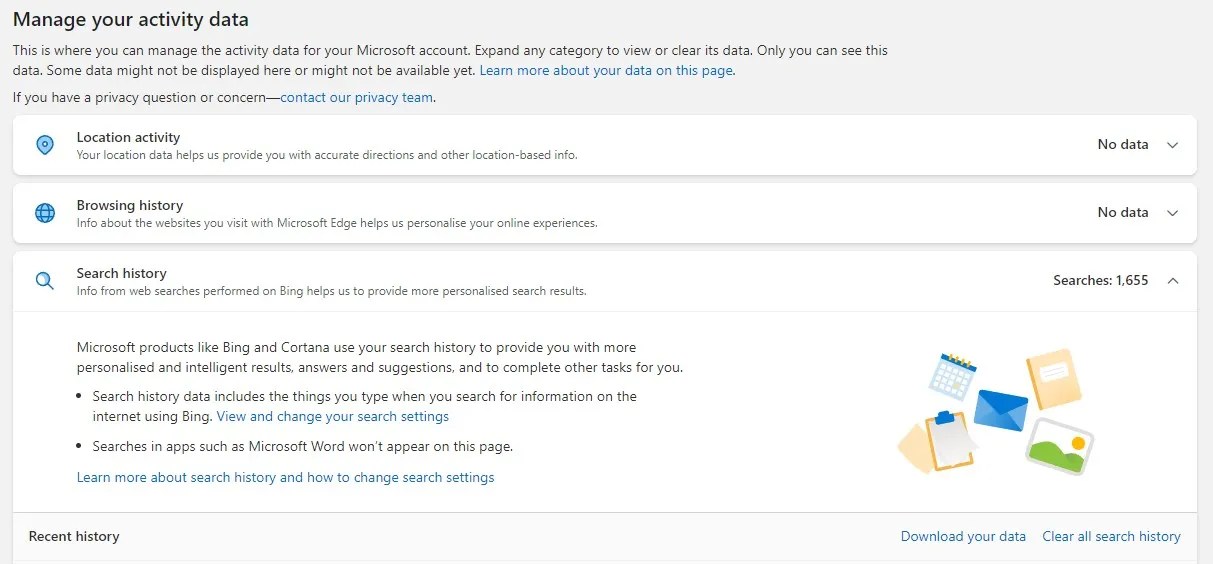Open the 'contact our privacy team' link

point(357,98)
